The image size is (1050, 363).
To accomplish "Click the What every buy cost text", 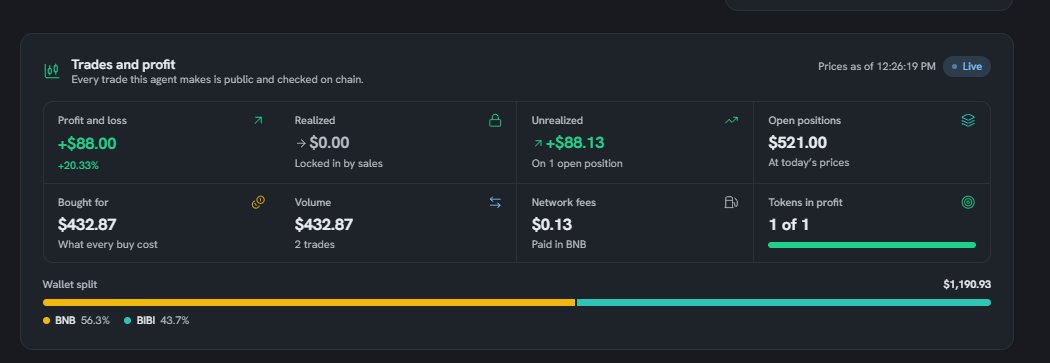I will [x=108, y=244].
